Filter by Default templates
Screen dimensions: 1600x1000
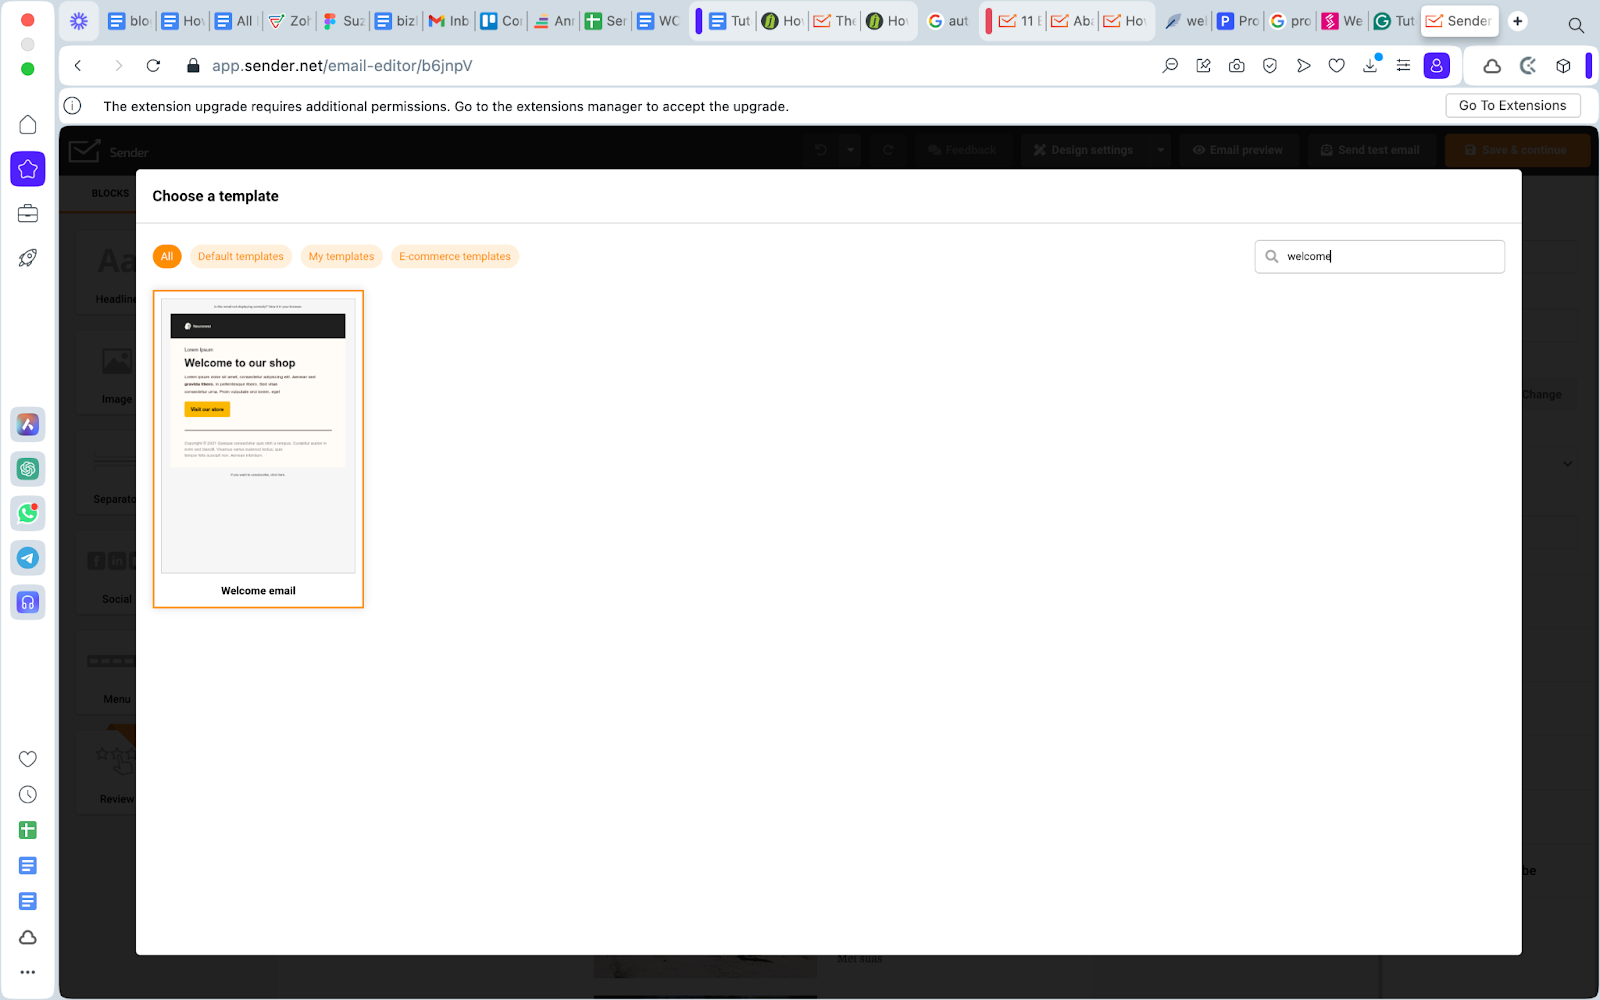(240, 257)
